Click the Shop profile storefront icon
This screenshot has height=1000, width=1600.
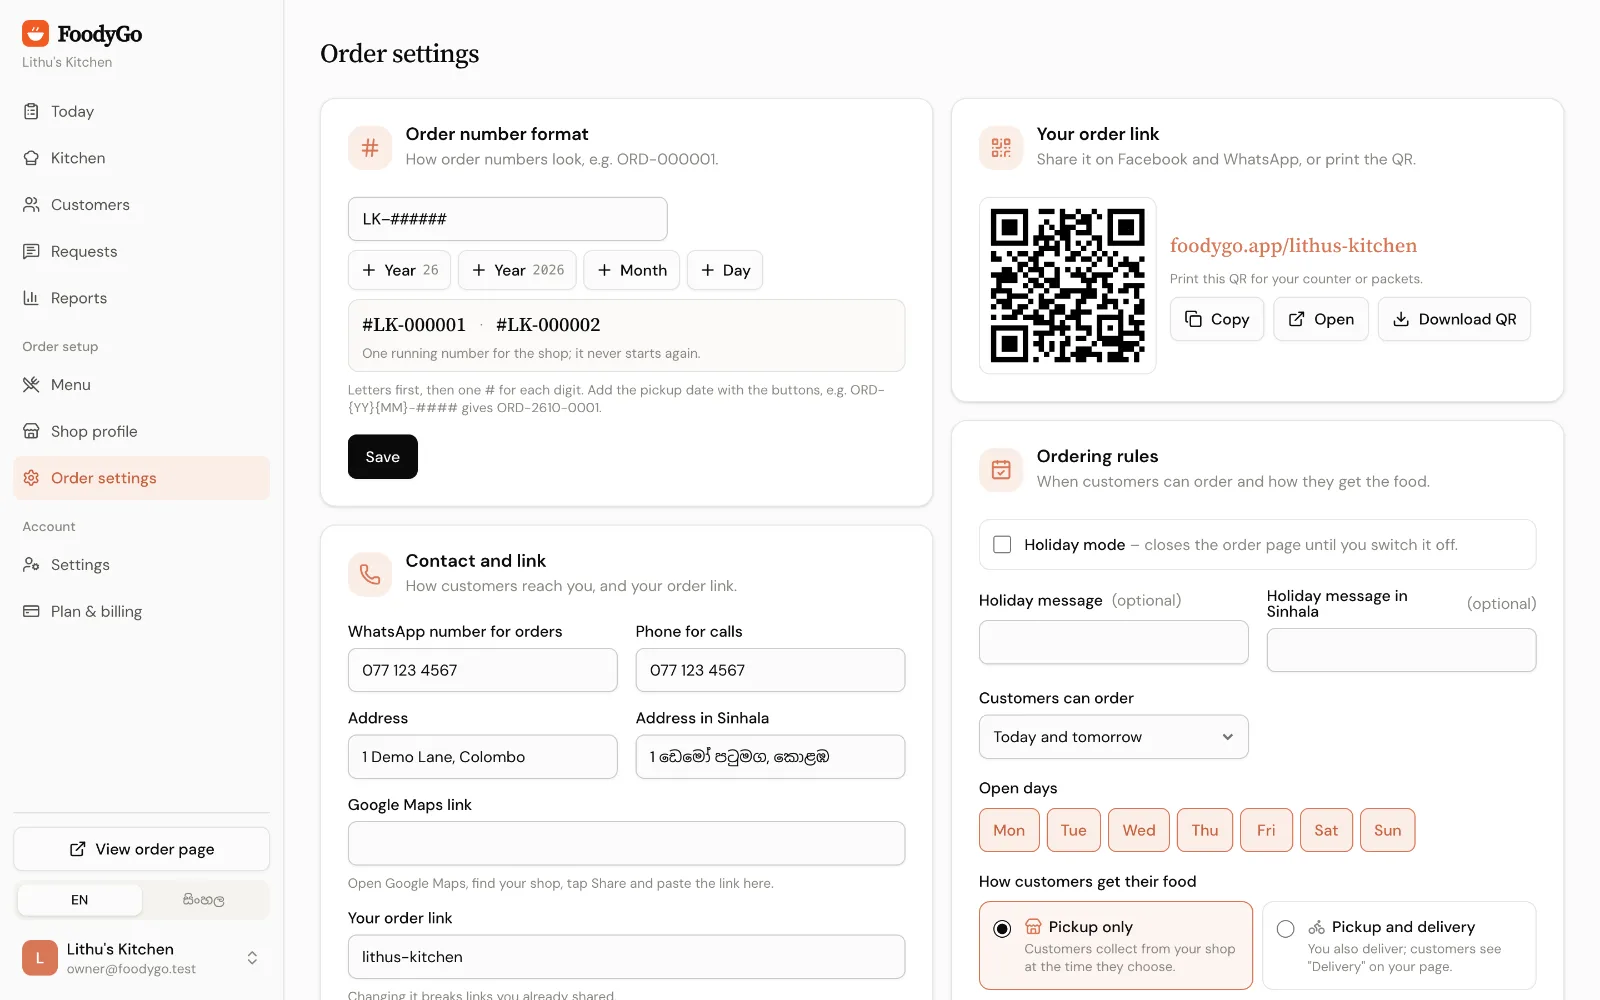[31, 431]
